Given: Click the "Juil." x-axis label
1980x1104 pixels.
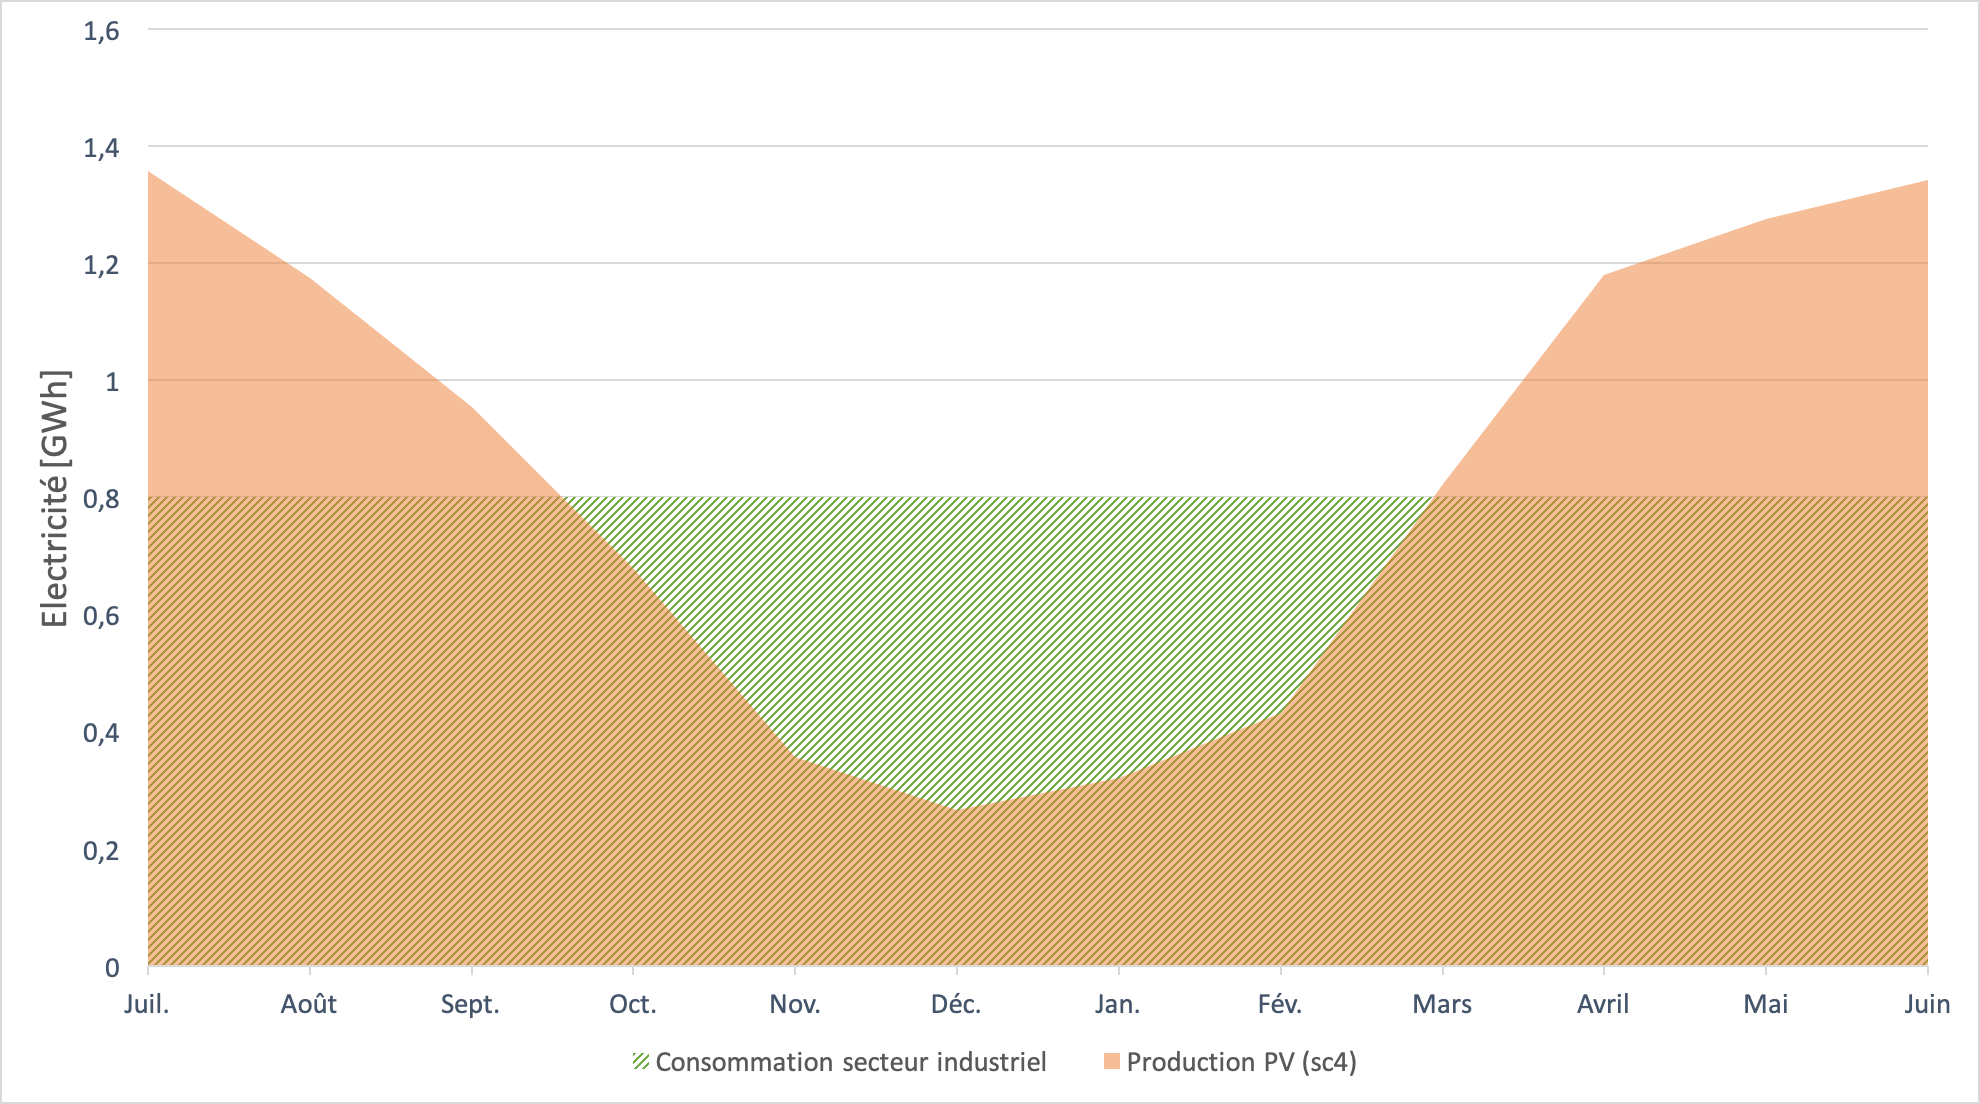Looking at the screenshot, I should 147,1004.
